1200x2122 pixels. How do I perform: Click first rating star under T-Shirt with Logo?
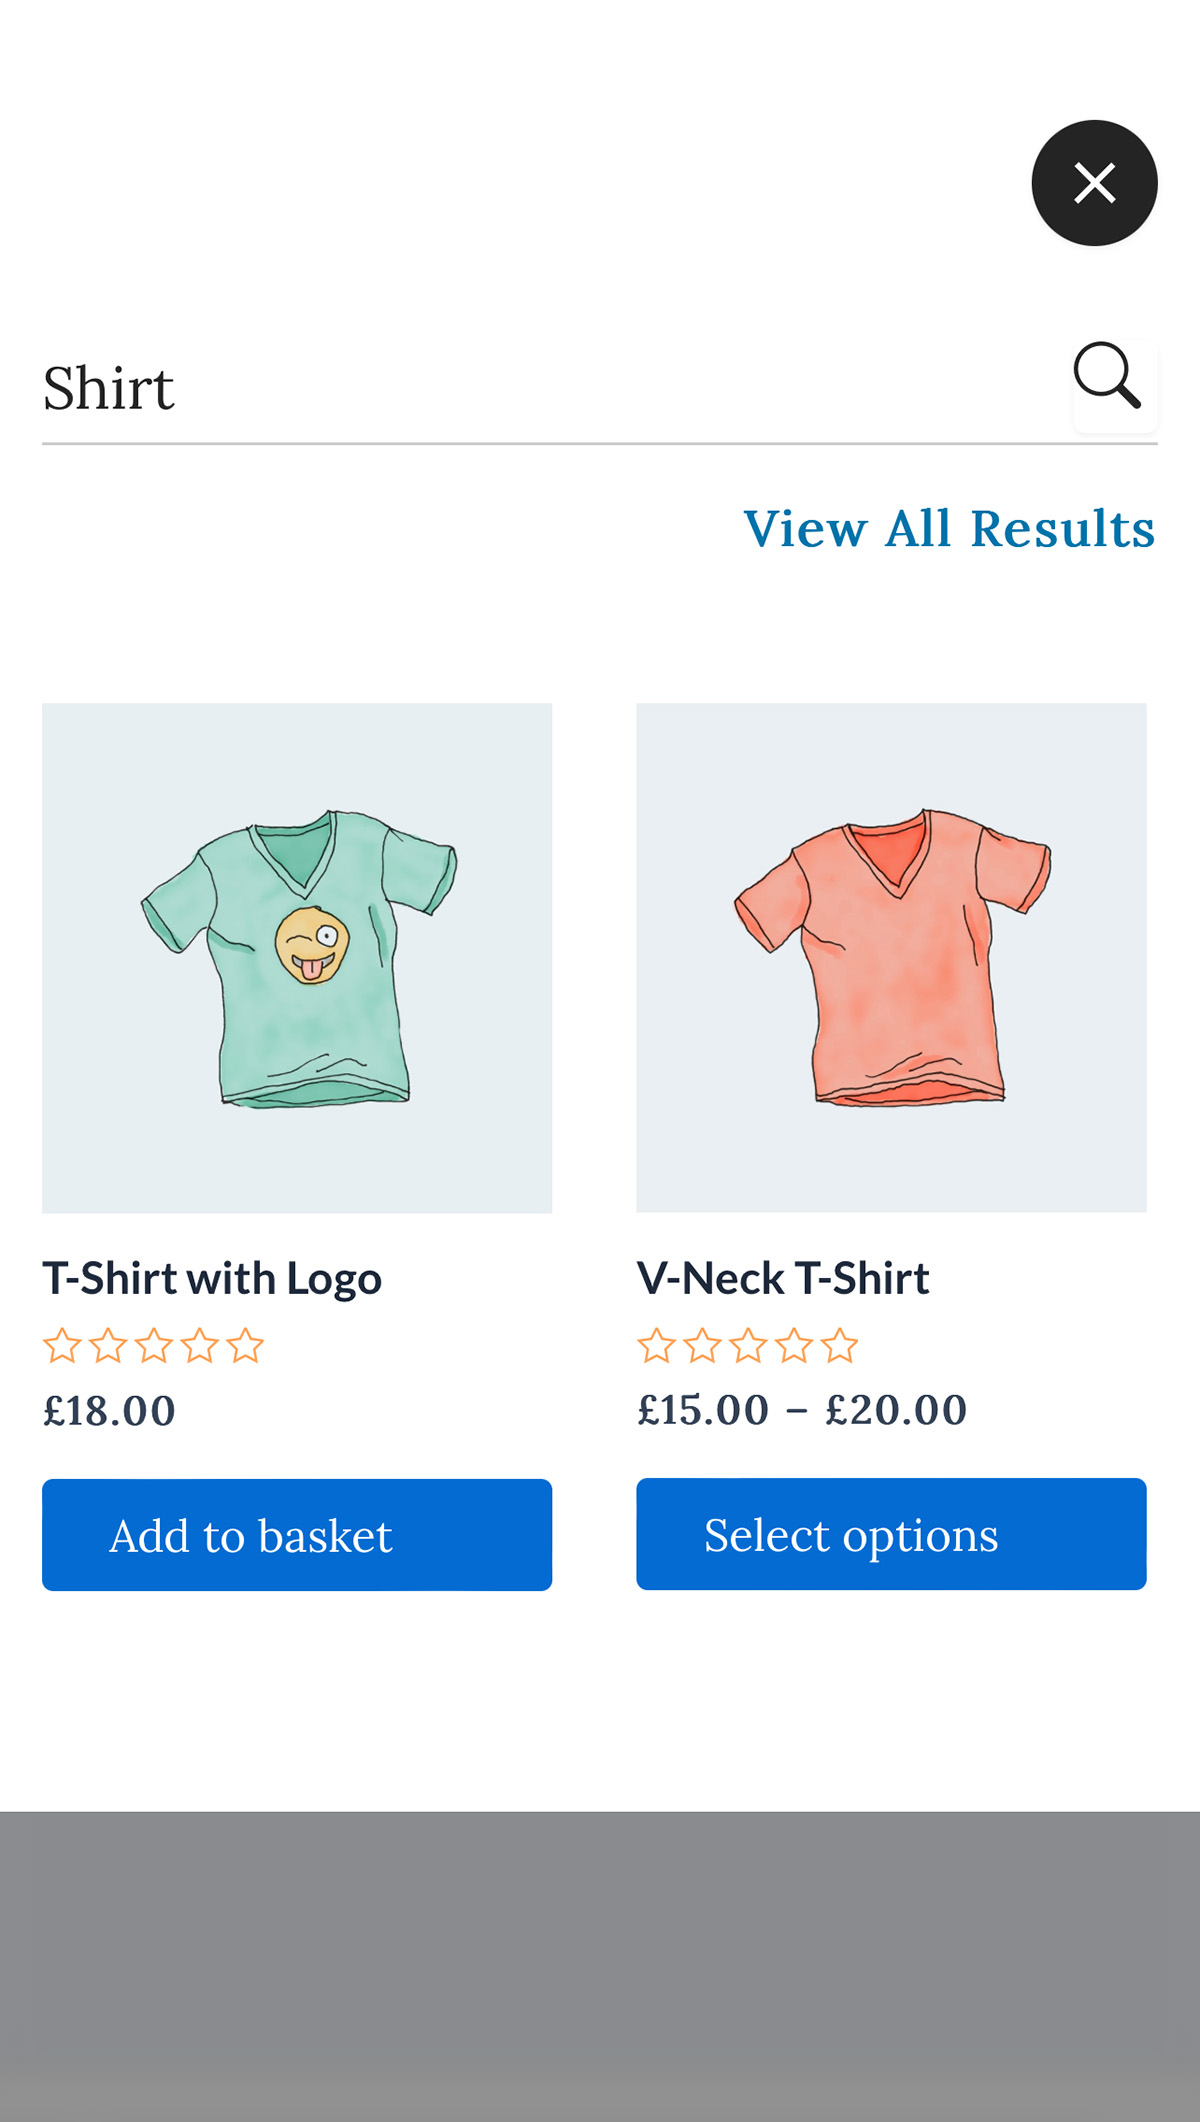point(62,1346)
